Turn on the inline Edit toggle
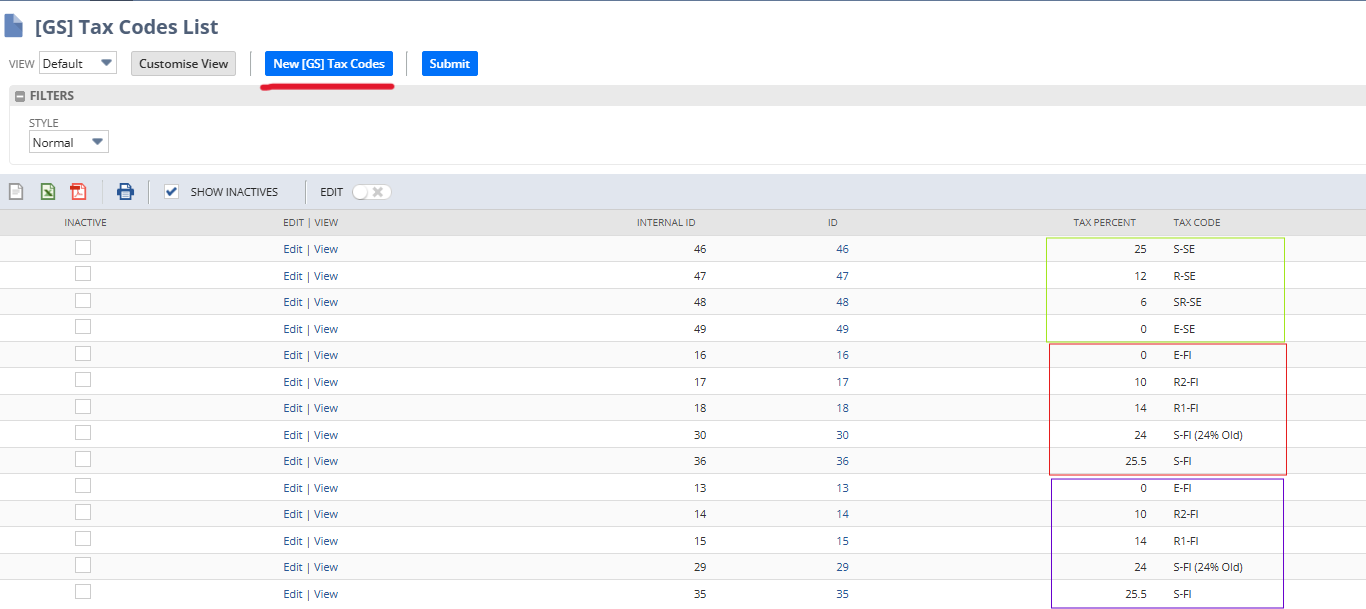Screen dimensions: 1366x609 [371, 192]
